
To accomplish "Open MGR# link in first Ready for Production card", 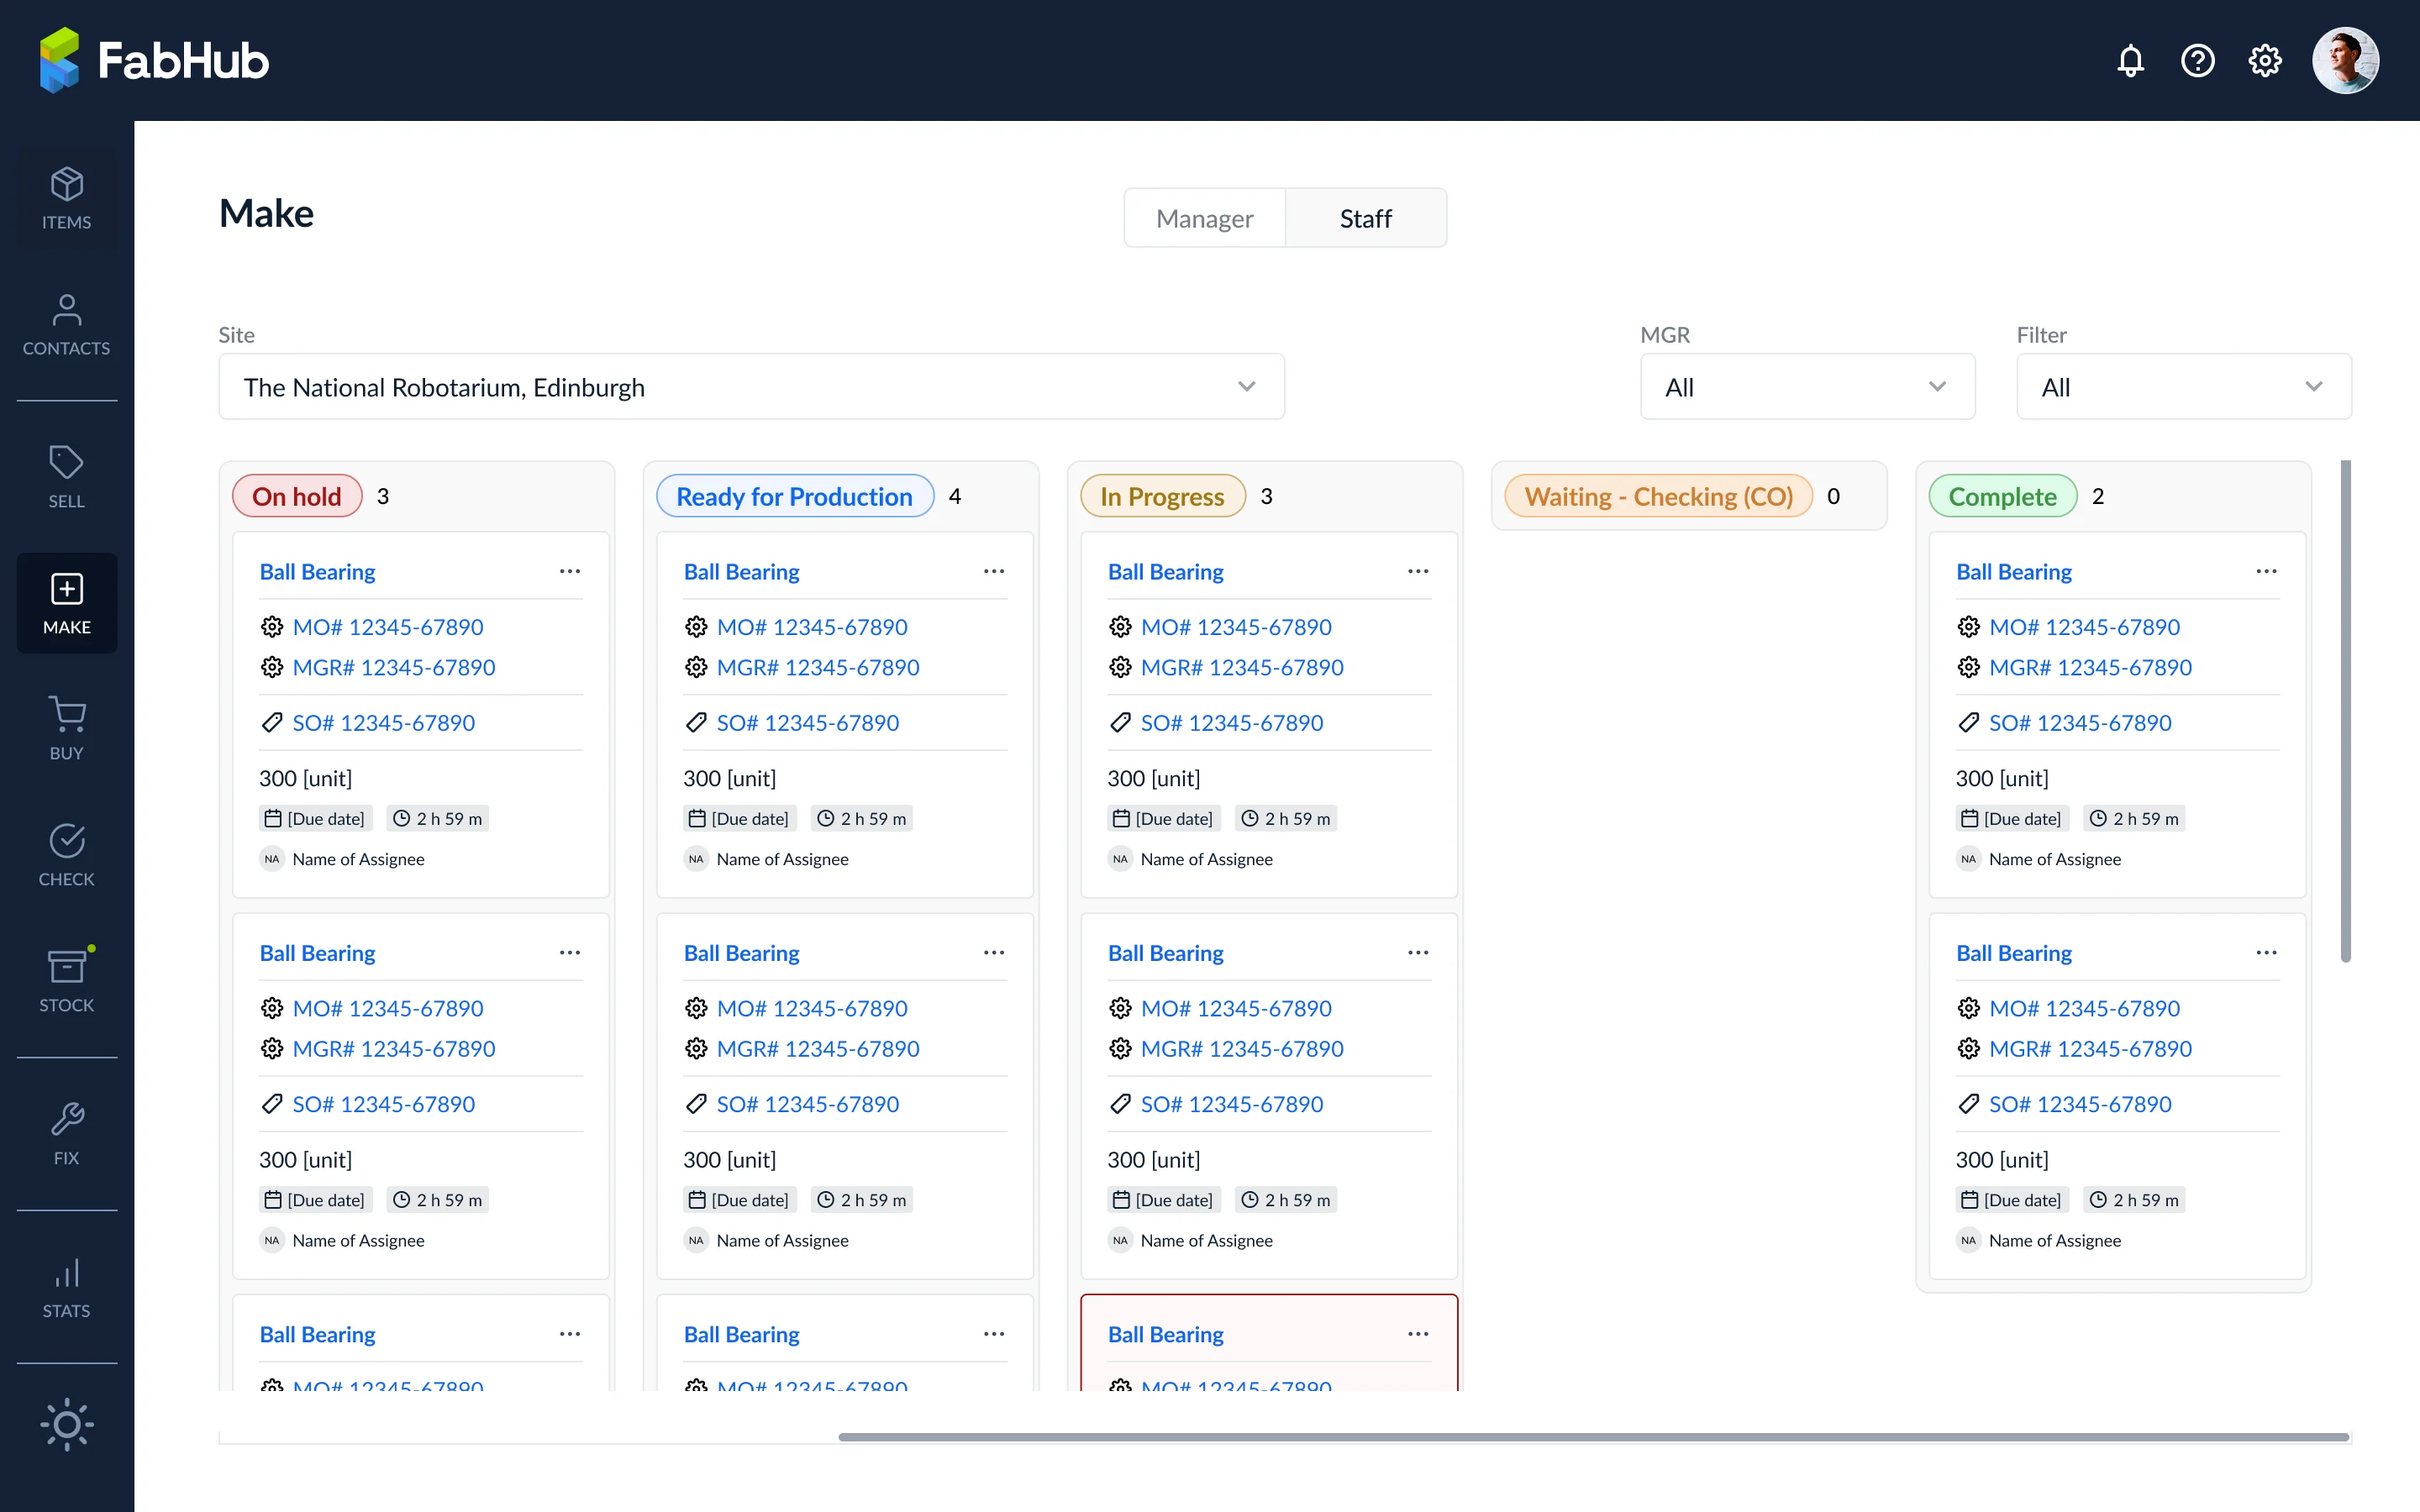I will pos(818,667).
